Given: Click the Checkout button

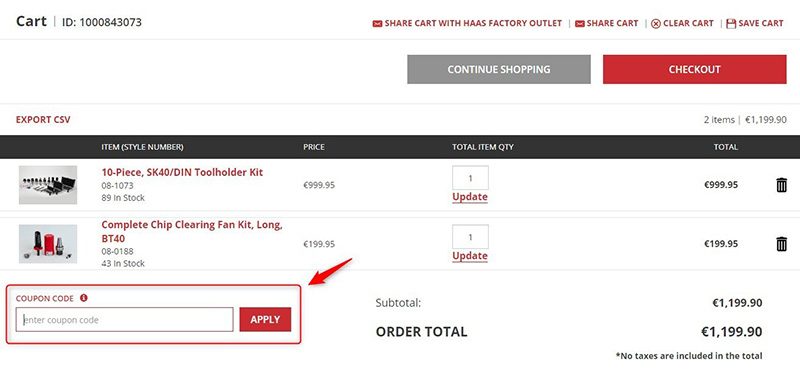Looking at the screenshot, I should tap(694, 69).
